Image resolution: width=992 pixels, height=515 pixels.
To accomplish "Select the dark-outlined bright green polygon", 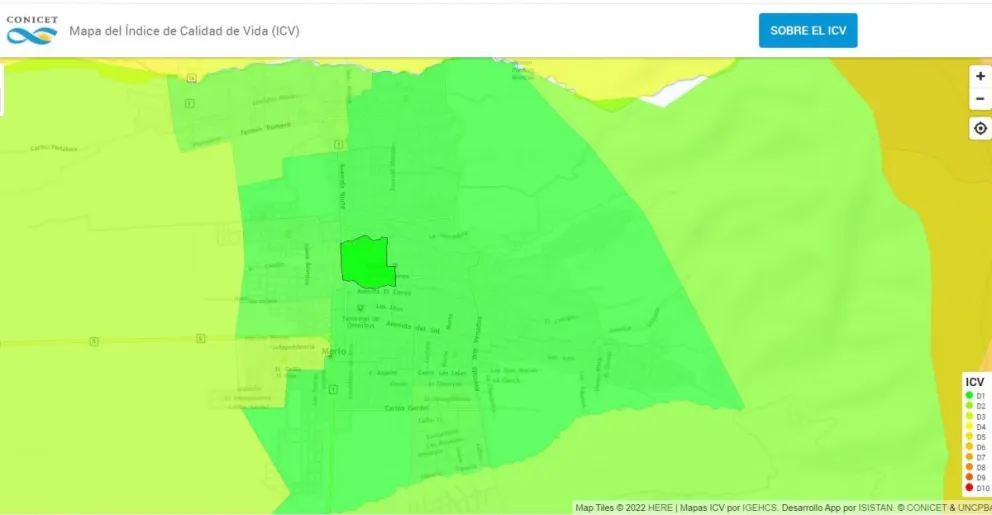I will click(364, 262).
